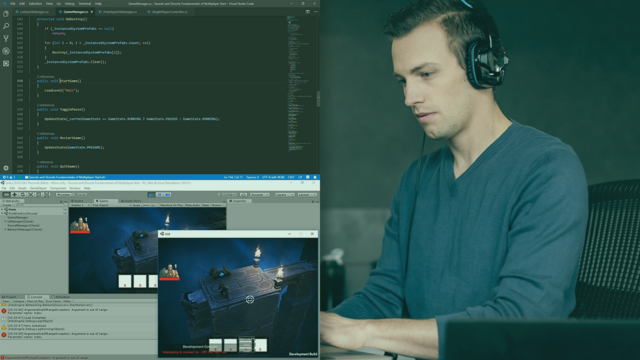Toggle Mute Audio in Game view

pyautogui.click(x=193, y=205)
